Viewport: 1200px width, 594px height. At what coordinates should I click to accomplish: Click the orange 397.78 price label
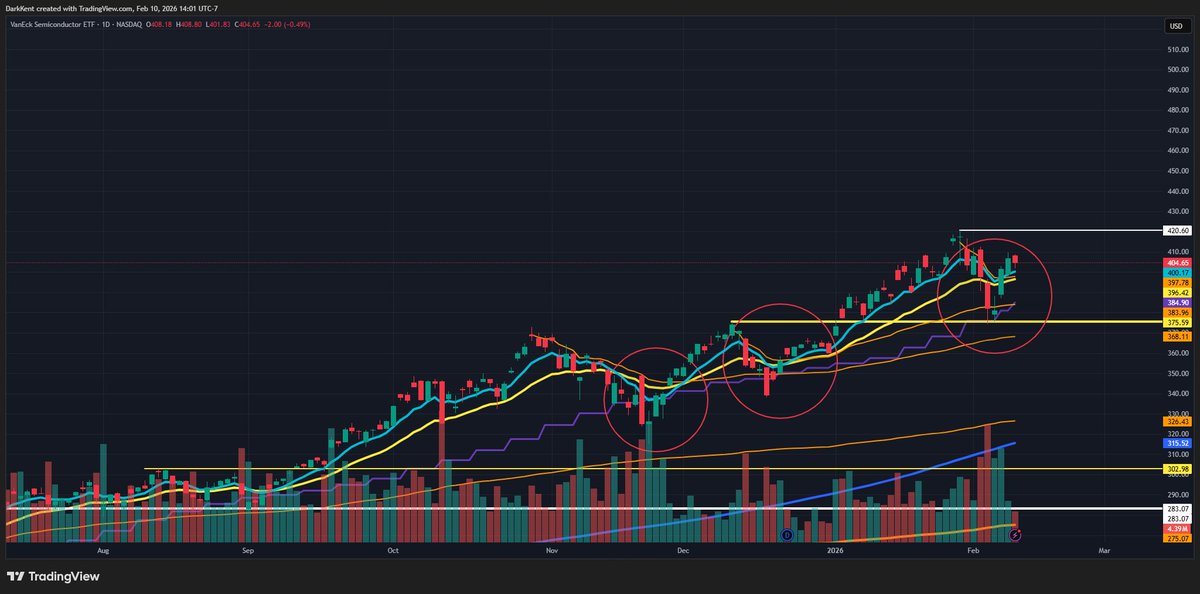click(1177, 283)
